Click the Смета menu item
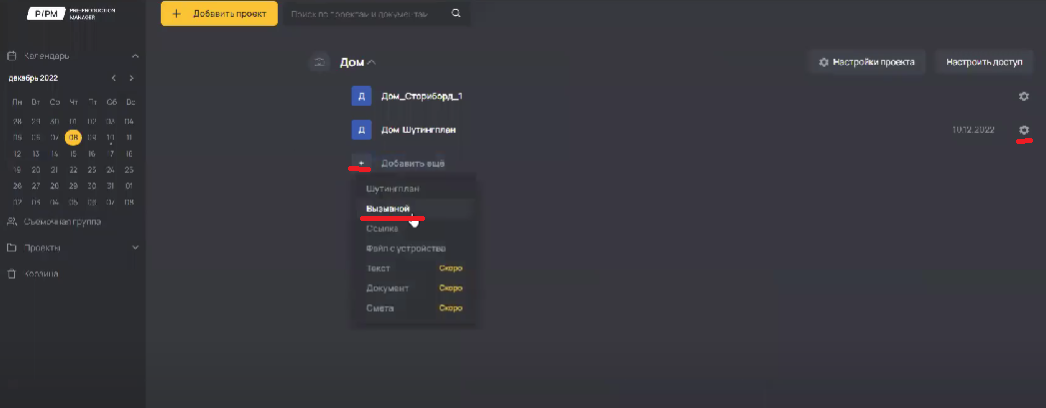 coord(380,309)
